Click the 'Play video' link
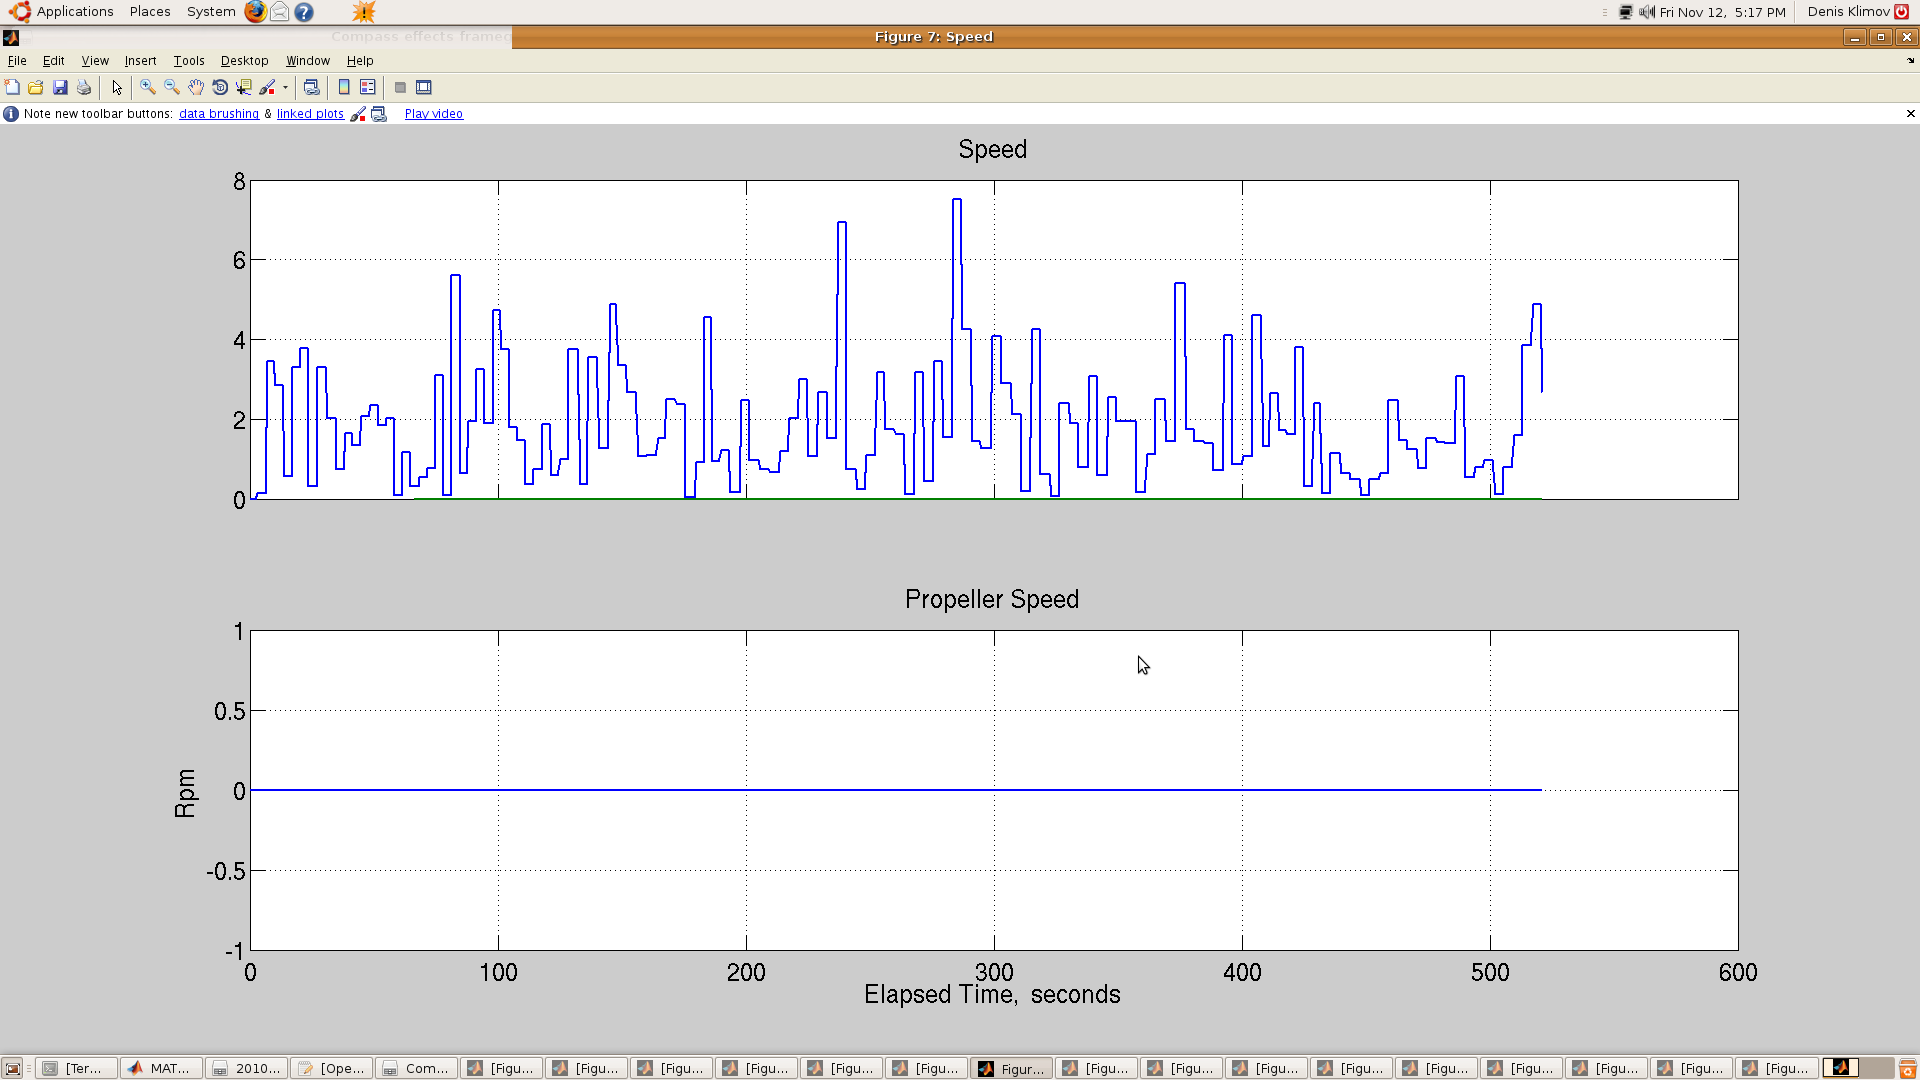The height and width of the screenshot is (1080, 1920). click(434, 114)
